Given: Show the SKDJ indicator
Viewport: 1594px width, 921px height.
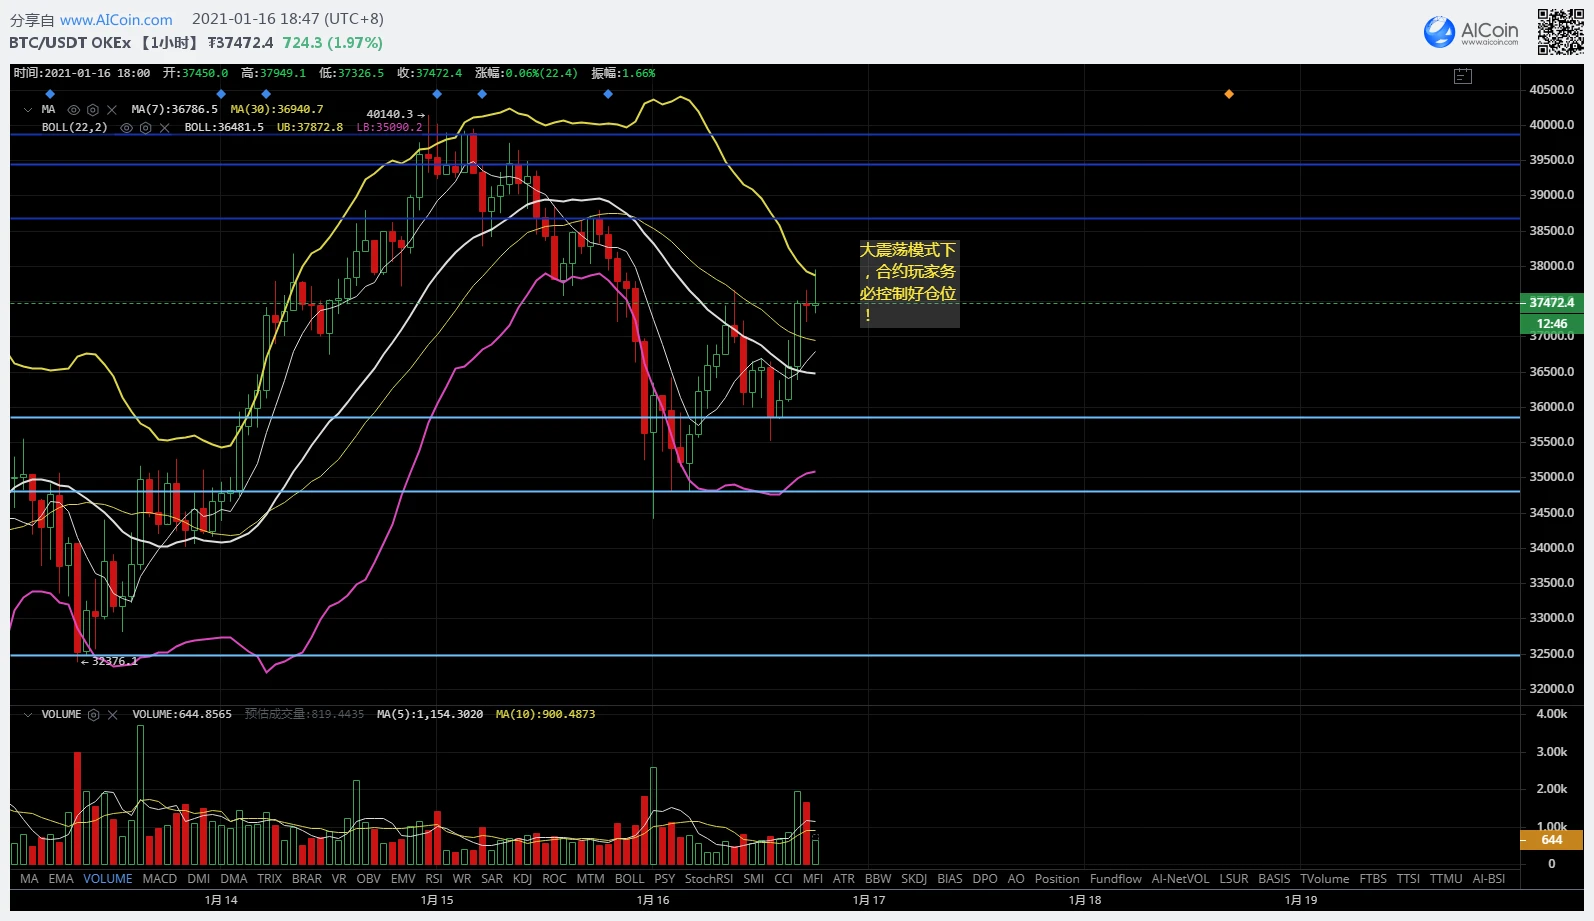Looking at the screenshot, I should [x=914, y=879].
